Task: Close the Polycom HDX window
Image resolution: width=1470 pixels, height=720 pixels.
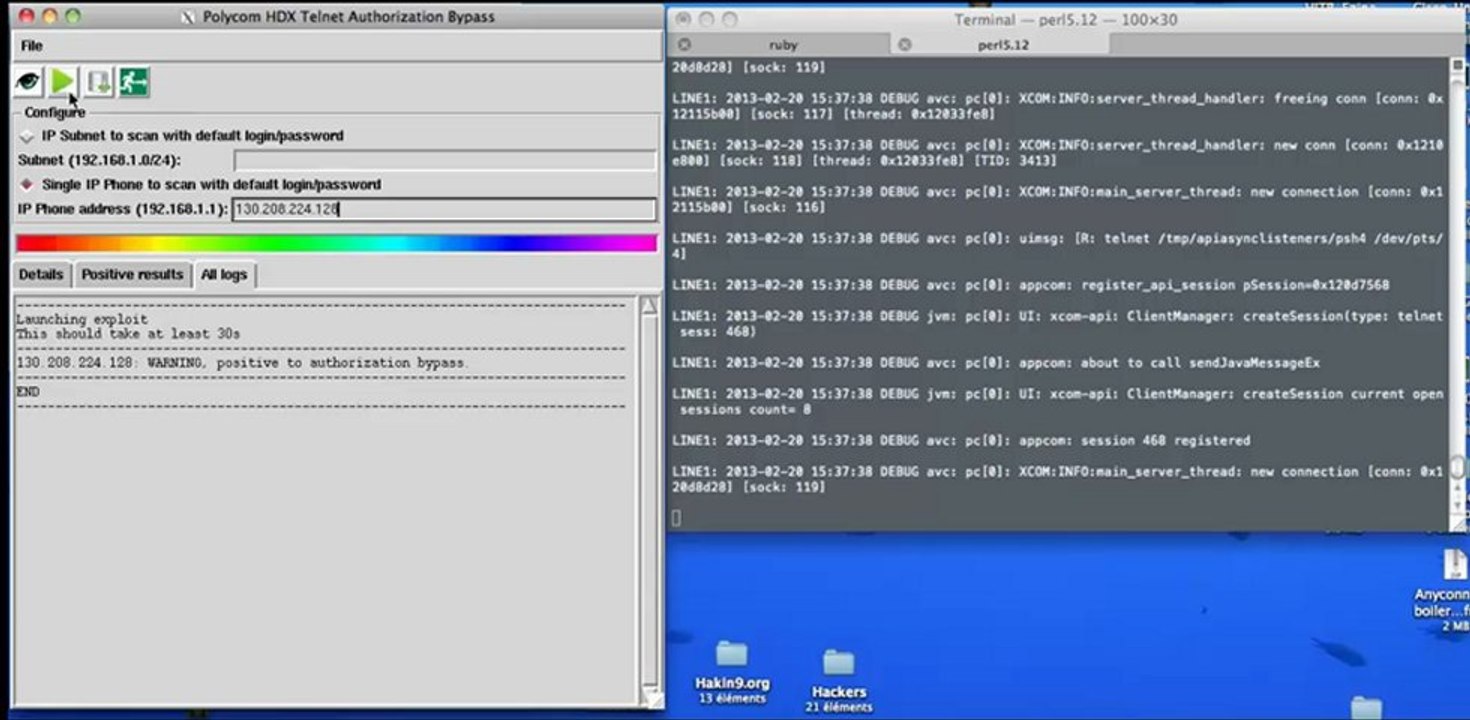Action: point(27,17)
